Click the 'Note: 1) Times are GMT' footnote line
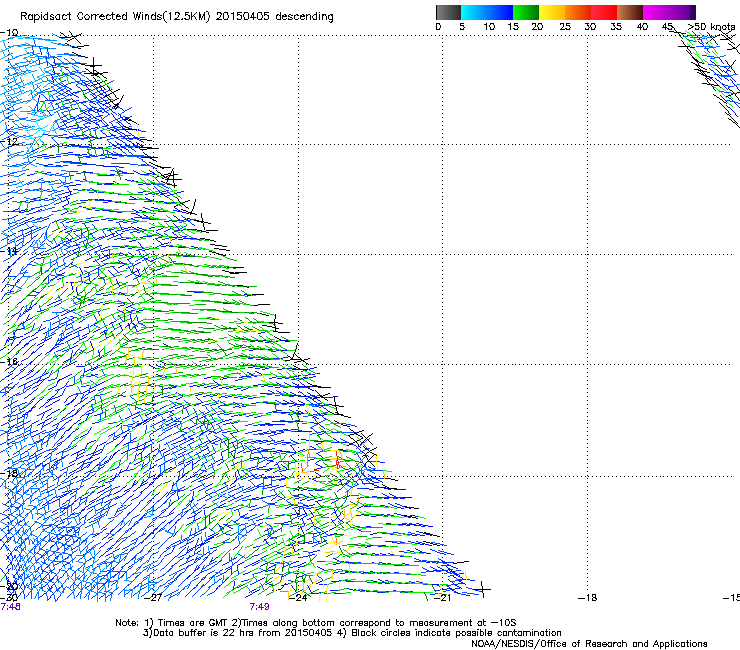This screenshot has width=740, height=650. pos(316,623)
